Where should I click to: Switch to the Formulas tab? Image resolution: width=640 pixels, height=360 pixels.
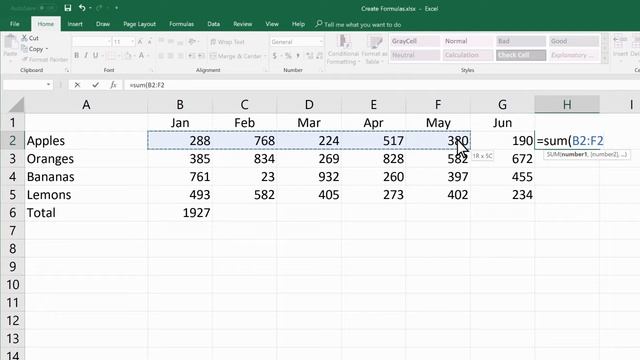(x=182, y=24)
